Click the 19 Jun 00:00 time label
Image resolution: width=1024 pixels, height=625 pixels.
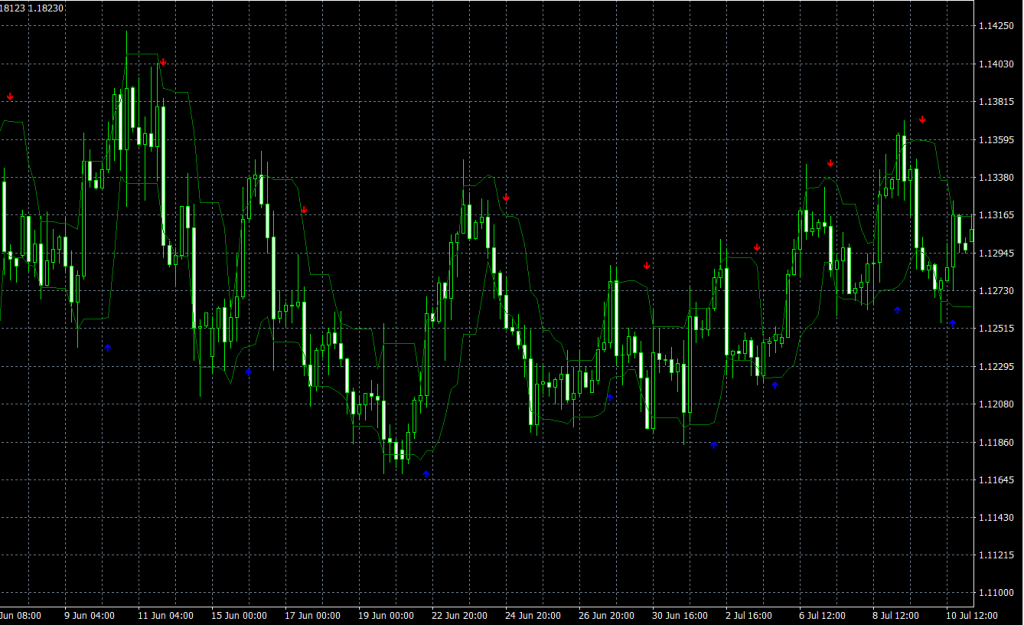click(x=386, y=615)
